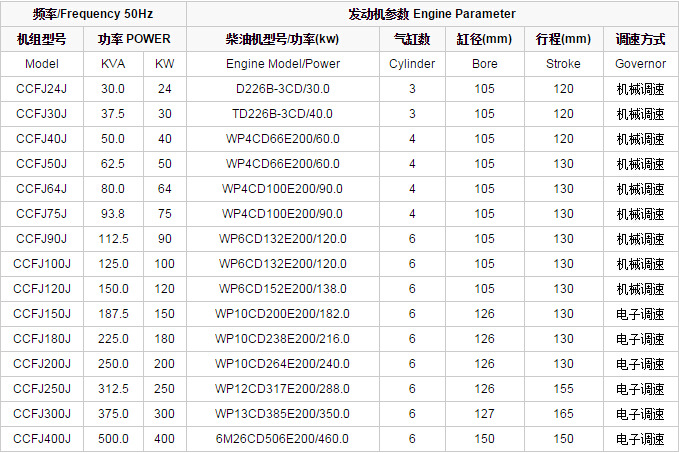
Task: Click stroke value 165
Action: (x=563, y=414)
